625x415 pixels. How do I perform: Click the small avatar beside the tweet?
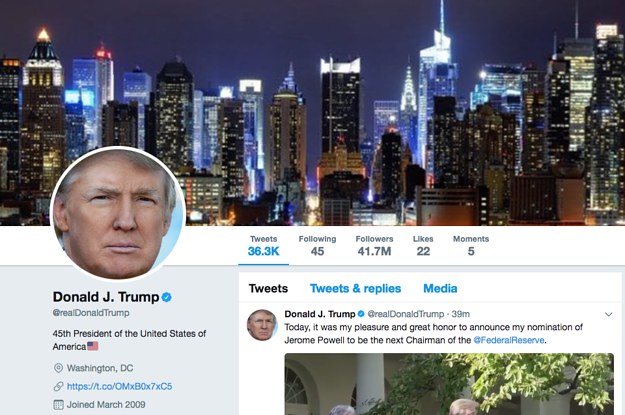pyautogui.click(x=262, y=325)
